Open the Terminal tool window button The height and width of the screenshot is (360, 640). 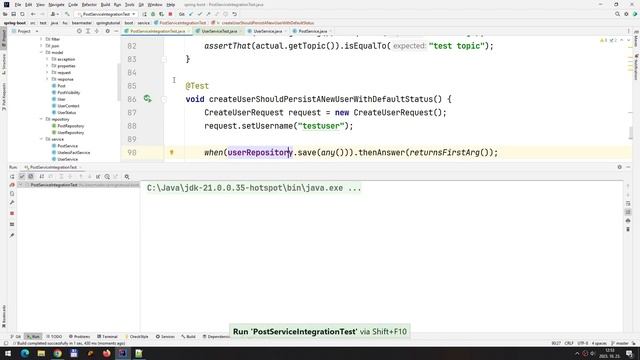[107, 336]
